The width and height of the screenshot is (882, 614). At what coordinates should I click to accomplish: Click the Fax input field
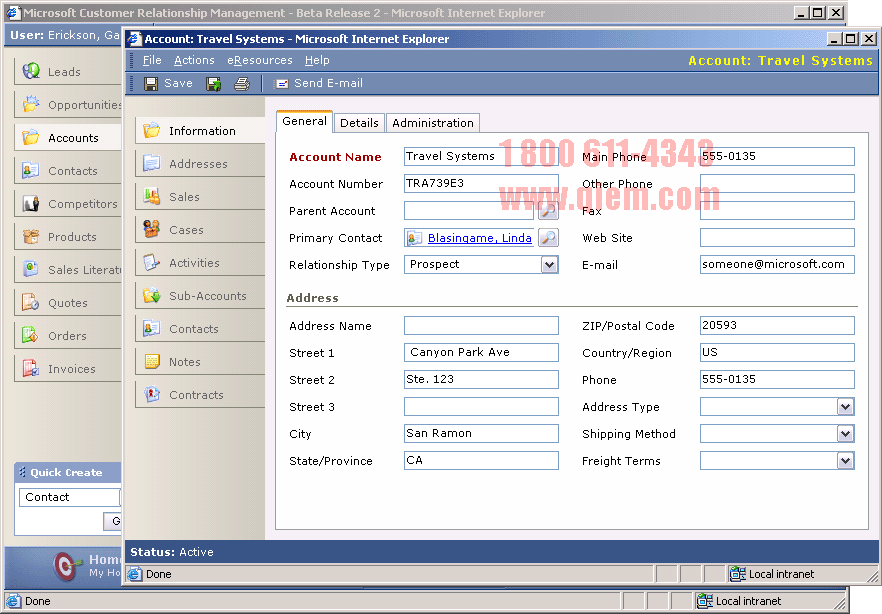point(777,210)
